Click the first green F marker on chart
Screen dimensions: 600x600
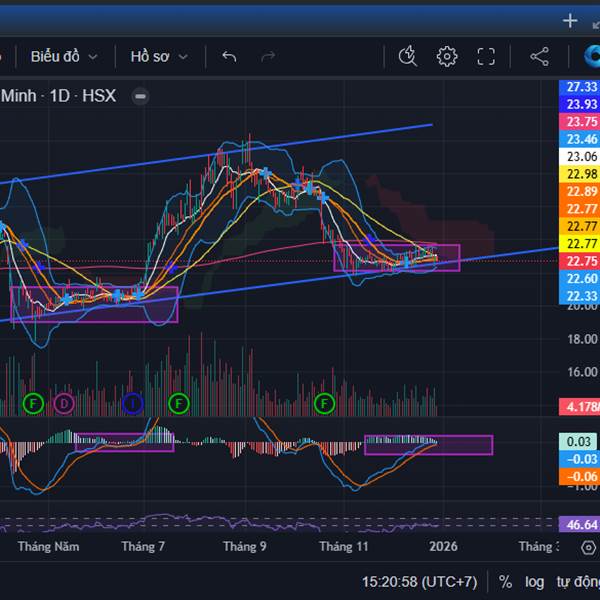coord(33,403)
